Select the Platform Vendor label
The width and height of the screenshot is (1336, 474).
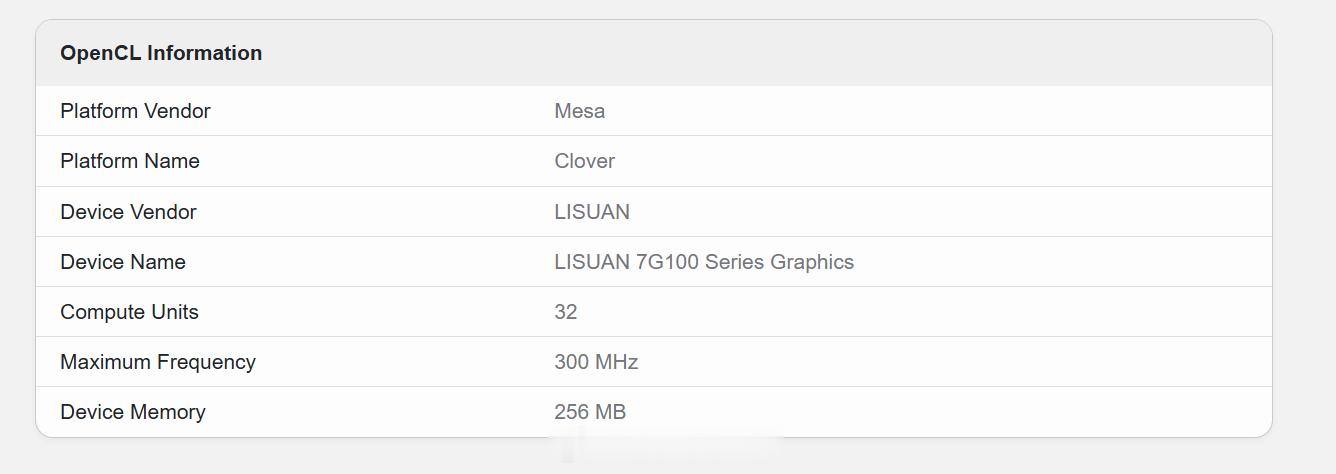tap(135, 111)
